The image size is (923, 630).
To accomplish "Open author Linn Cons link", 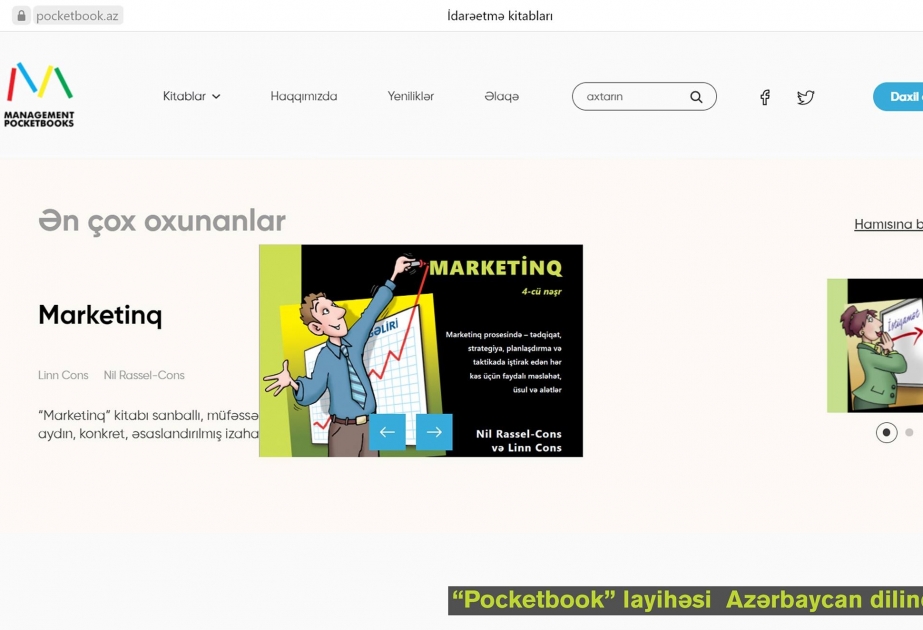I will [x=63, y=375].
